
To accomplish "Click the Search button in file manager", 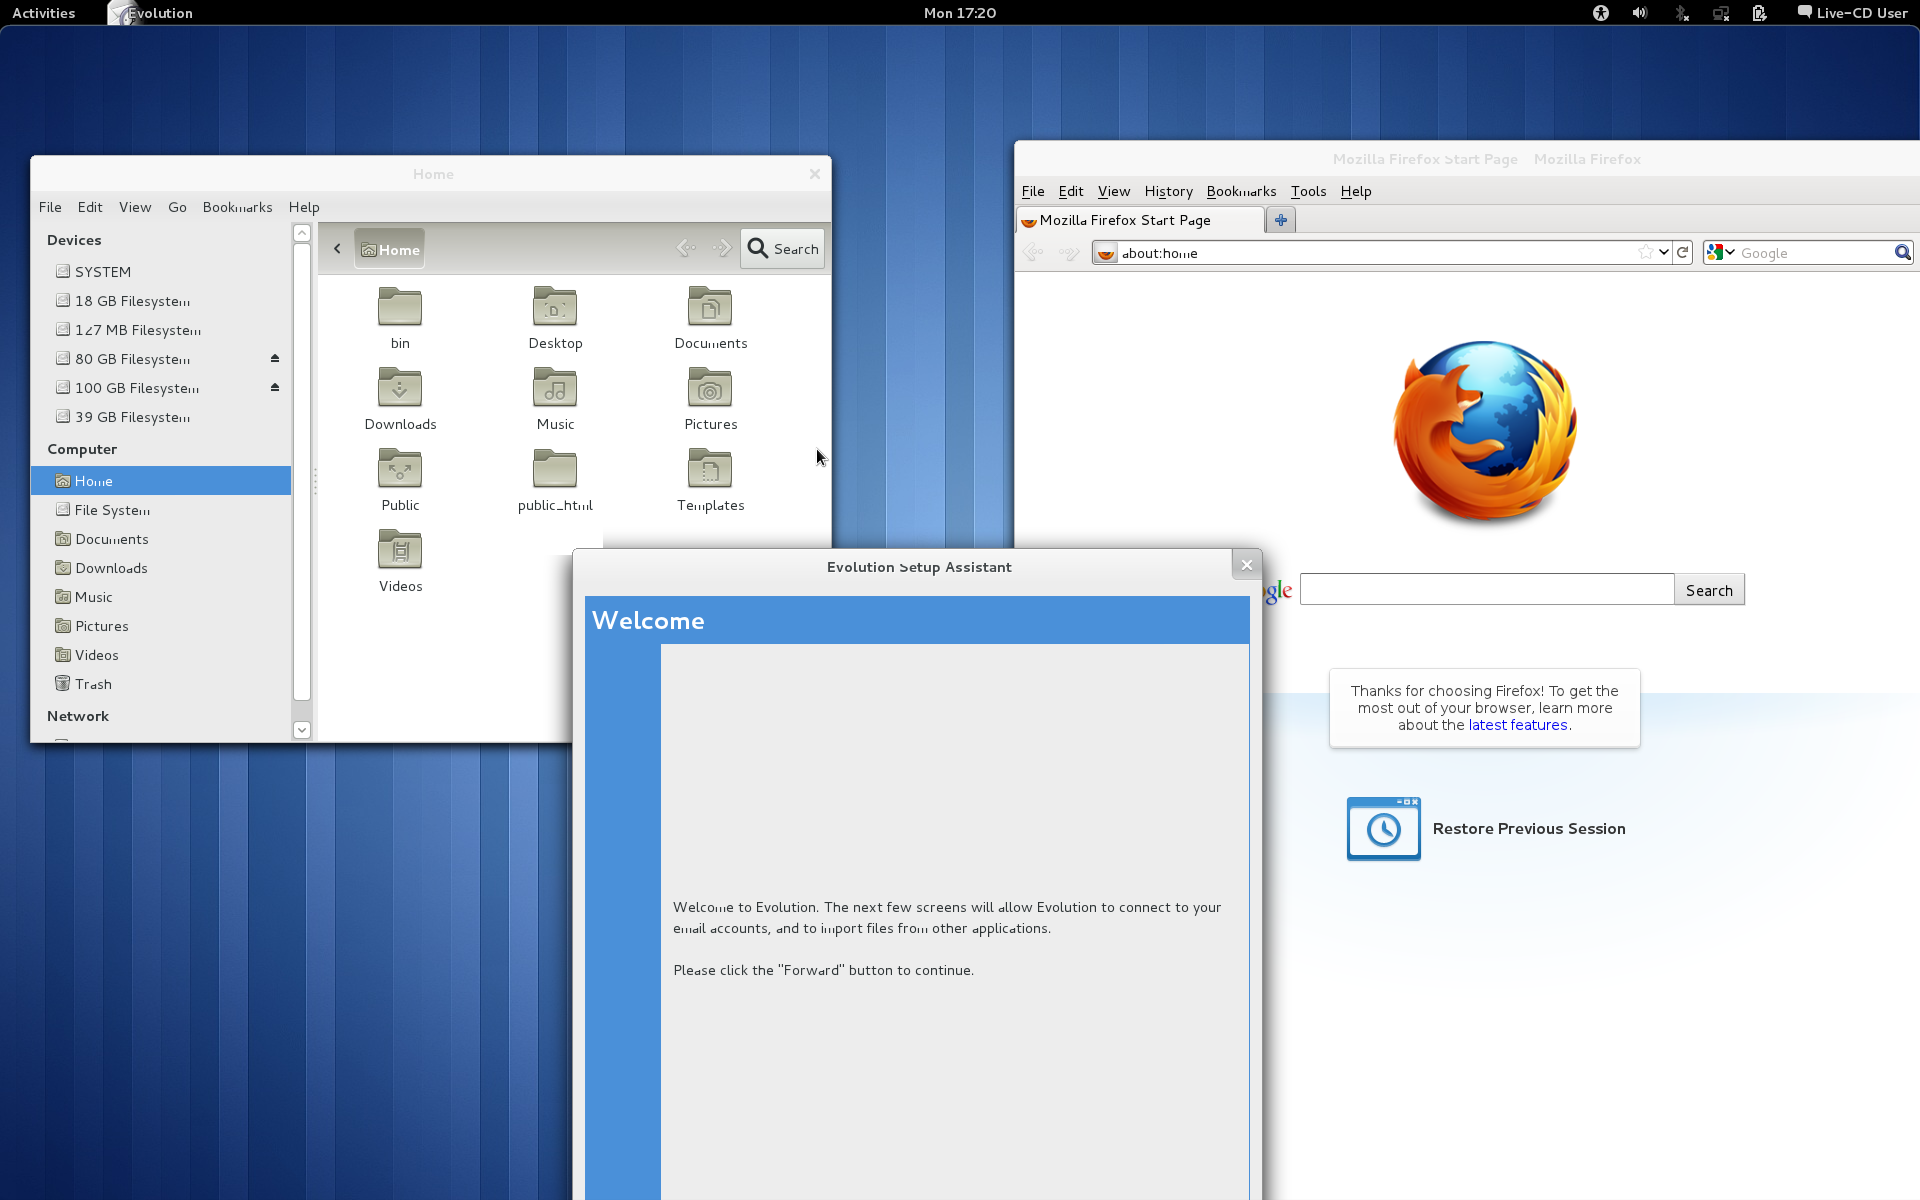I will coord(783,248).
